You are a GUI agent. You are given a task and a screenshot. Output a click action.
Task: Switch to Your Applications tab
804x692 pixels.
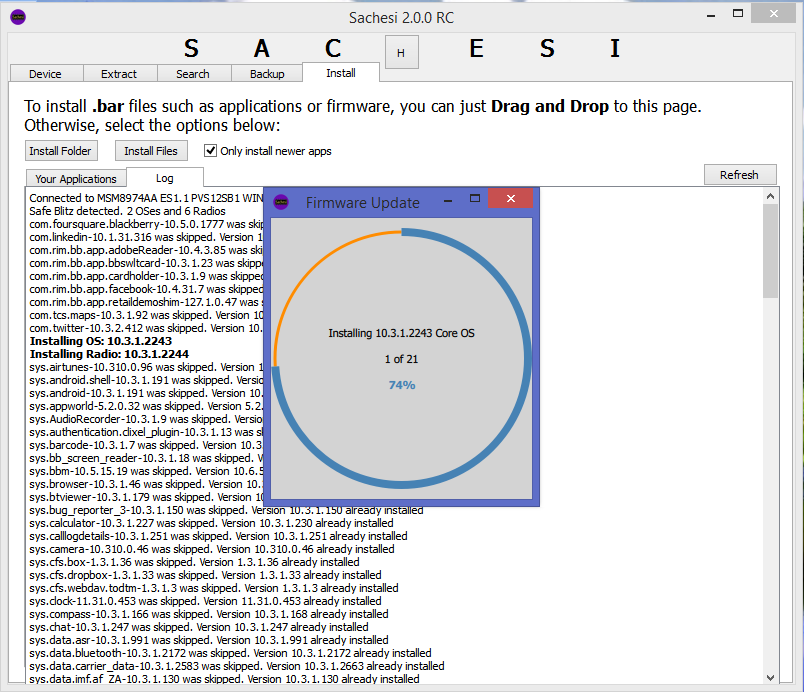(x=76, y=179)
